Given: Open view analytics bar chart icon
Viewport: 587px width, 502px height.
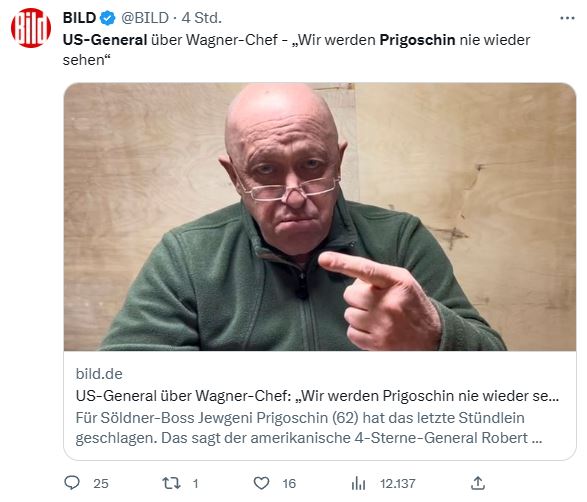Looking at the screenshot, I should (x=358, y=483).
